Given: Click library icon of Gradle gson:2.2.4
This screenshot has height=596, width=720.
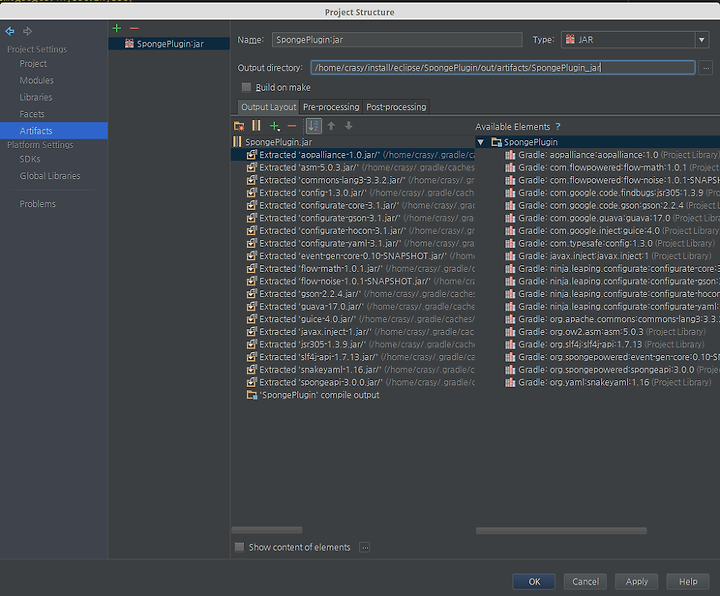Looking at the screenshot, I should 510,205.
